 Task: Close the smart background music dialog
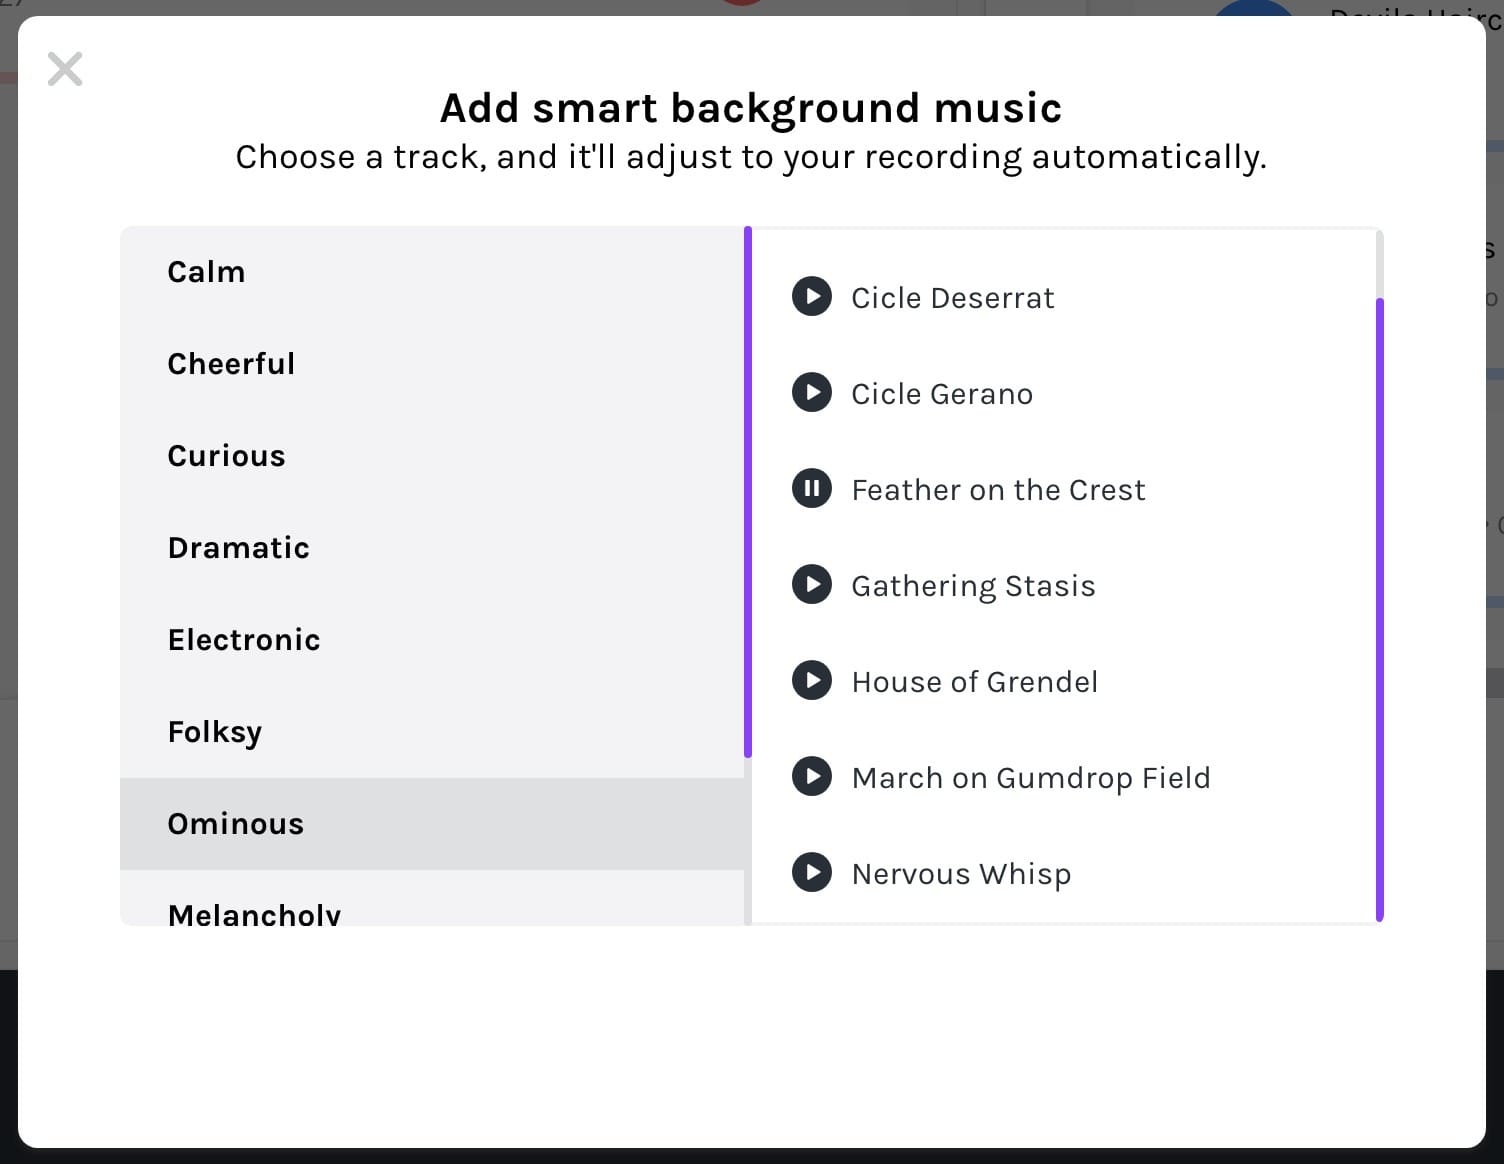tap(64, 68)
